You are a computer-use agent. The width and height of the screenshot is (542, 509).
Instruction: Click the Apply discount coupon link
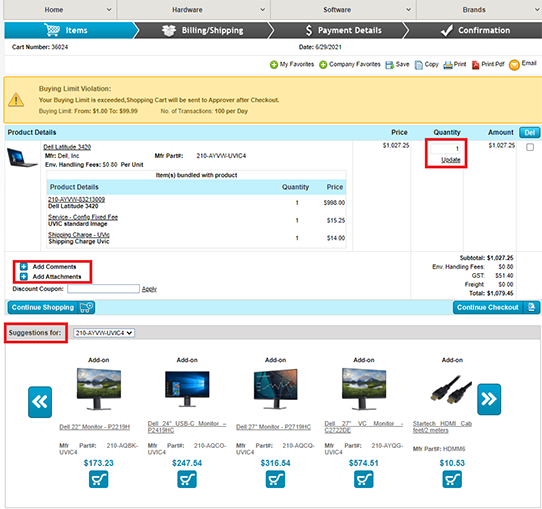(x=149, y=289)
